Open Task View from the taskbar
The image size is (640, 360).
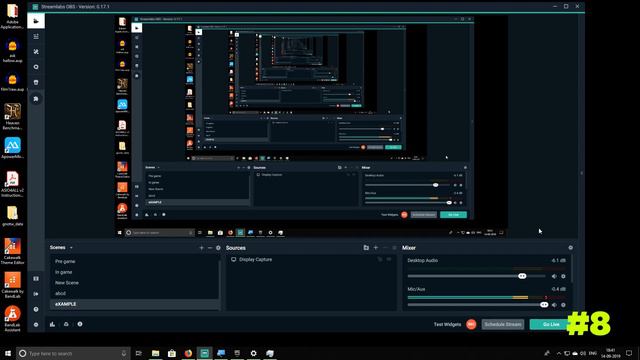click(x=139, y=353)
